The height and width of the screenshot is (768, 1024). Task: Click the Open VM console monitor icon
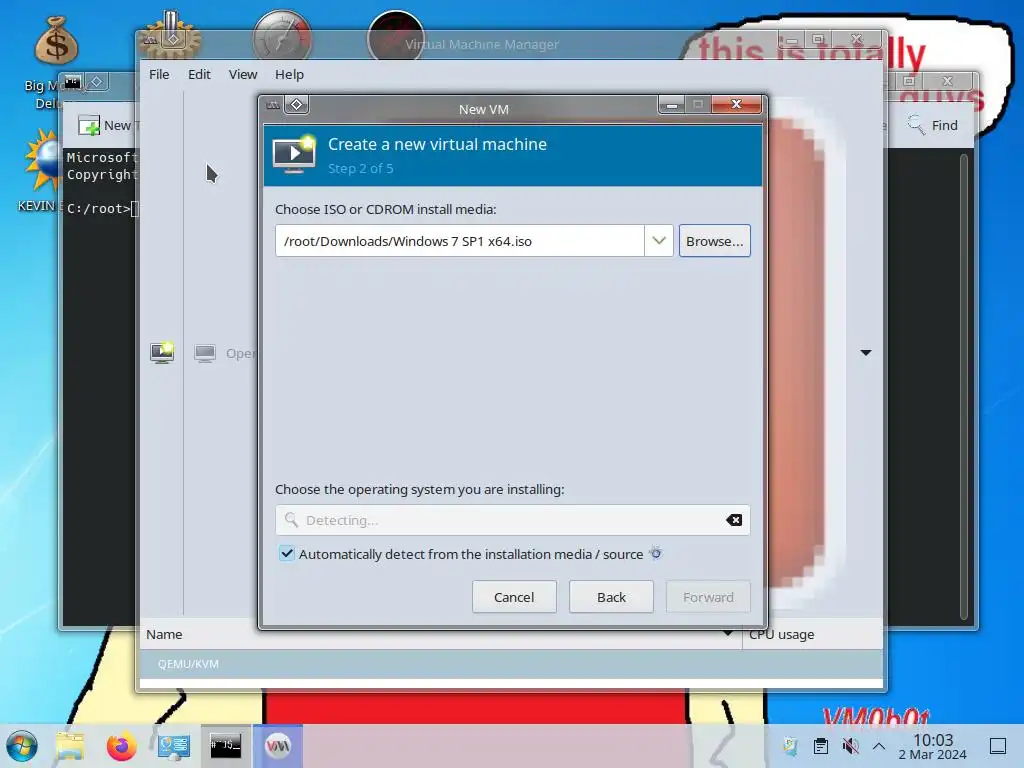pyautogui.click(x=205, y=353)
